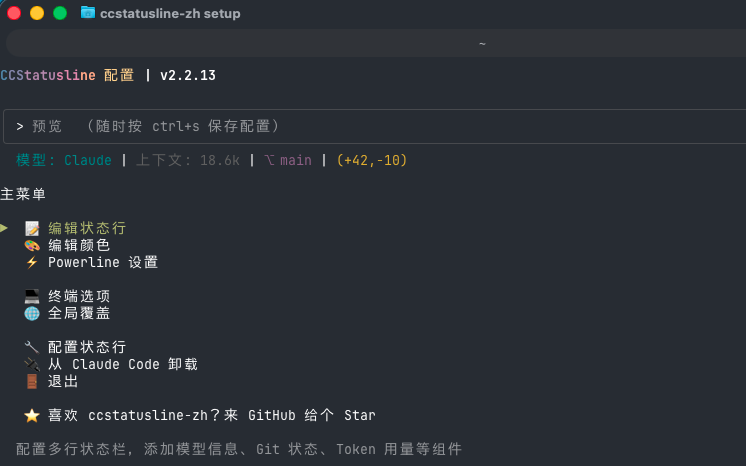
Task: Click the gold star GitHub icon
Action: (x=32, y=416)
